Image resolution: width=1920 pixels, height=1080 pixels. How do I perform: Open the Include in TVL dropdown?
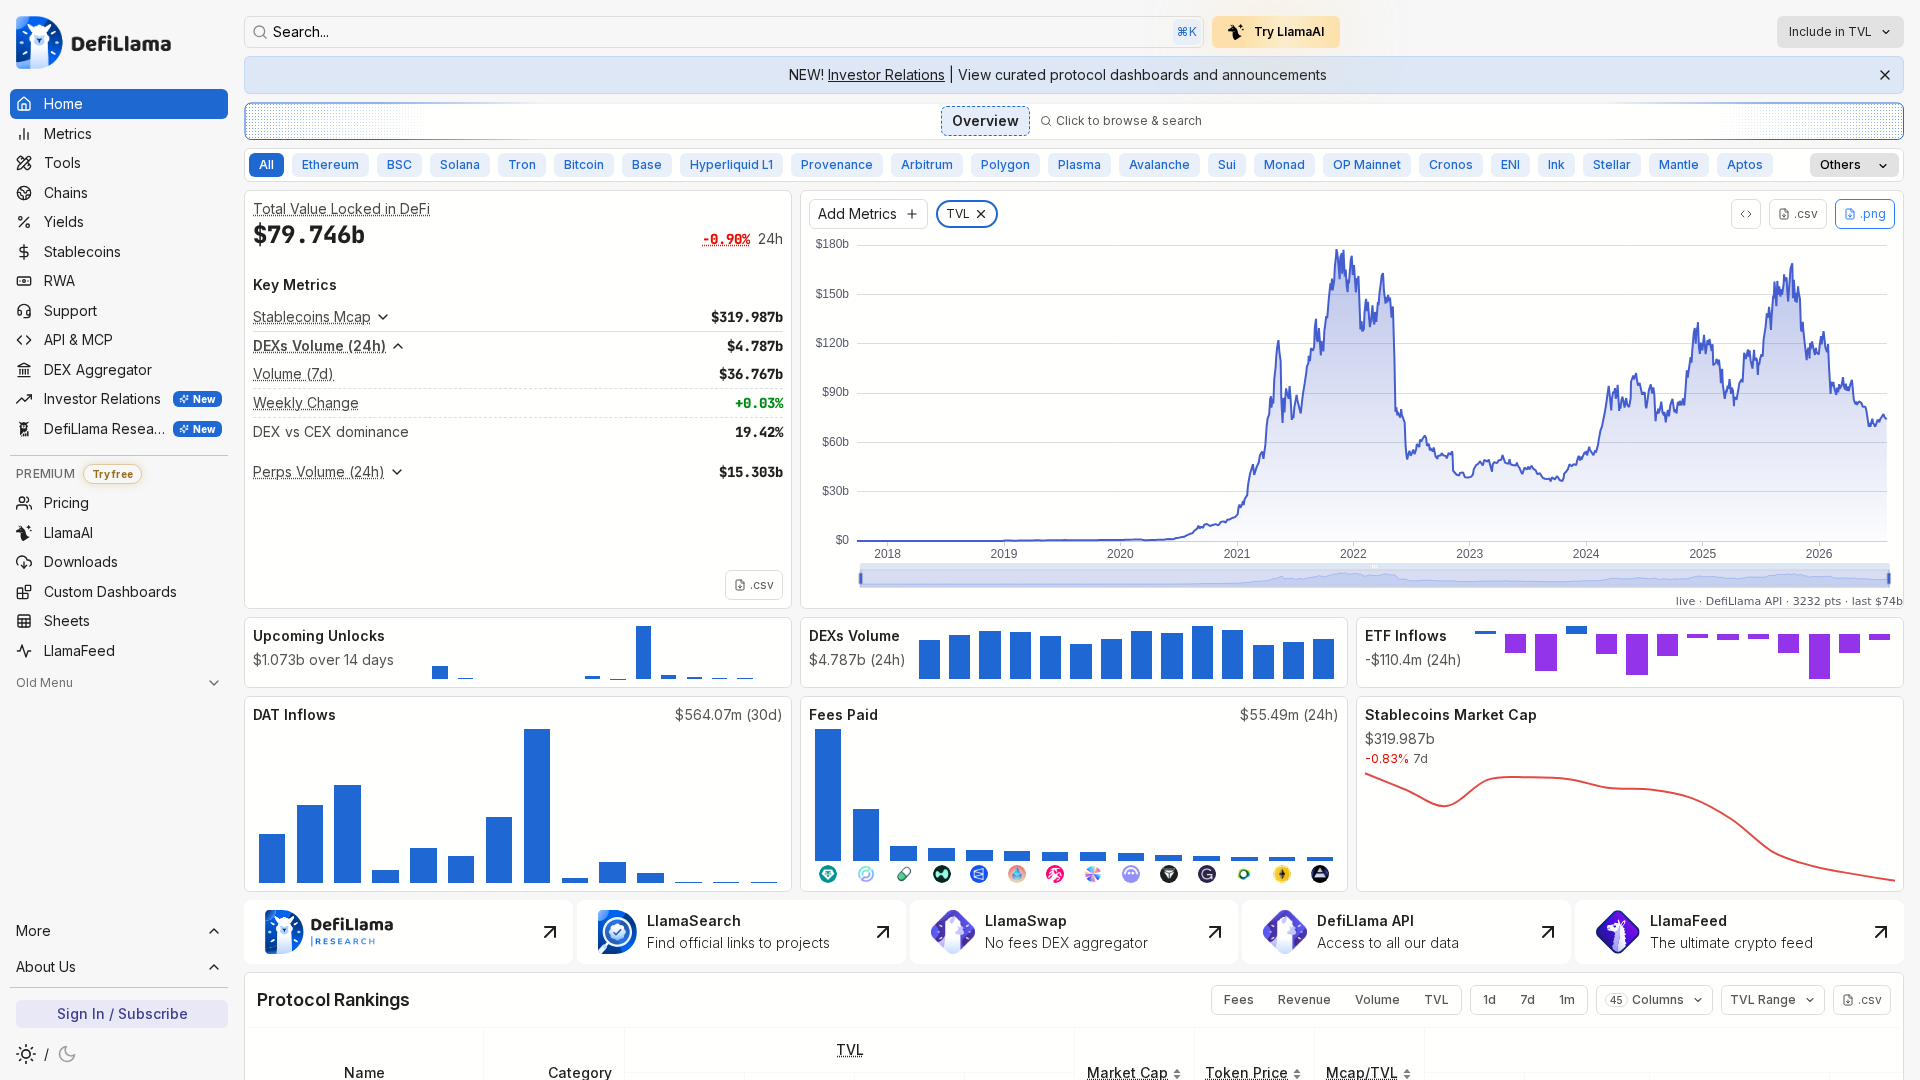point(1840,32)
